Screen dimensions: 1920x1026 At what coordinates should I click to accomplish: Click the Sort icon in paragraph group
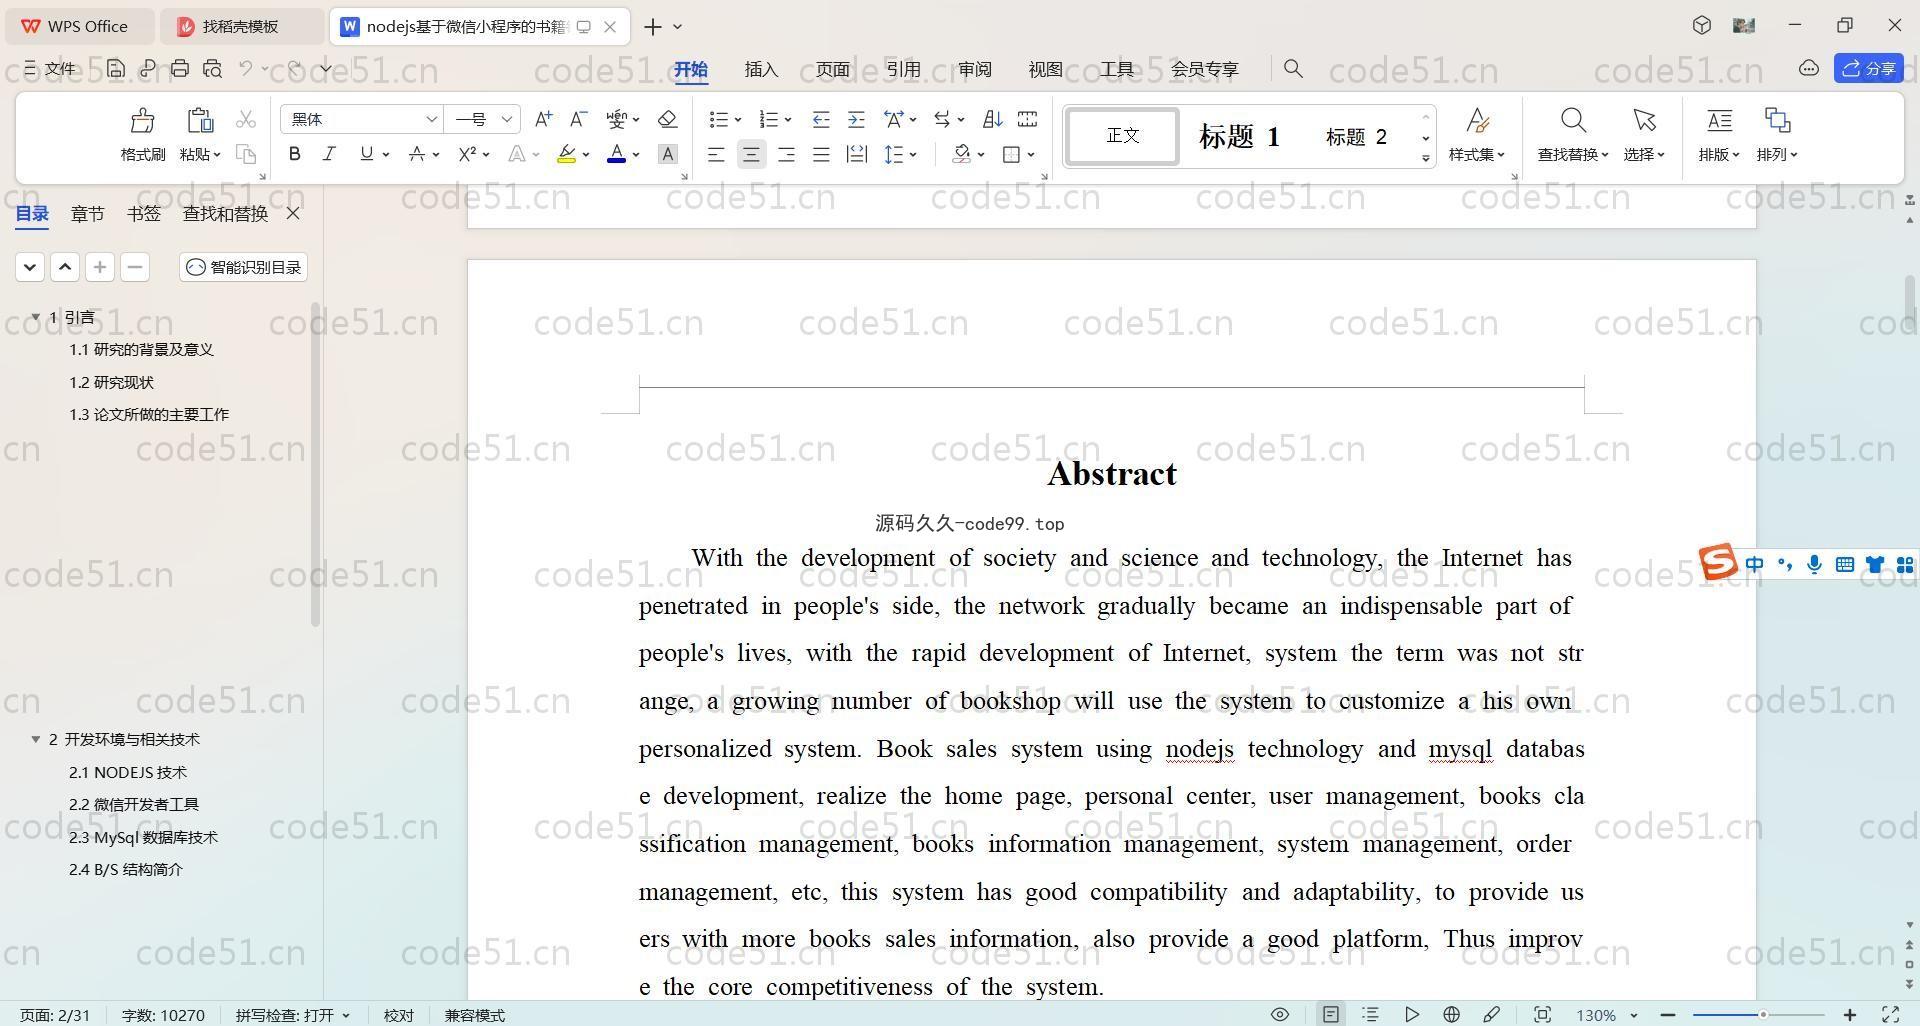coord(992,119)
